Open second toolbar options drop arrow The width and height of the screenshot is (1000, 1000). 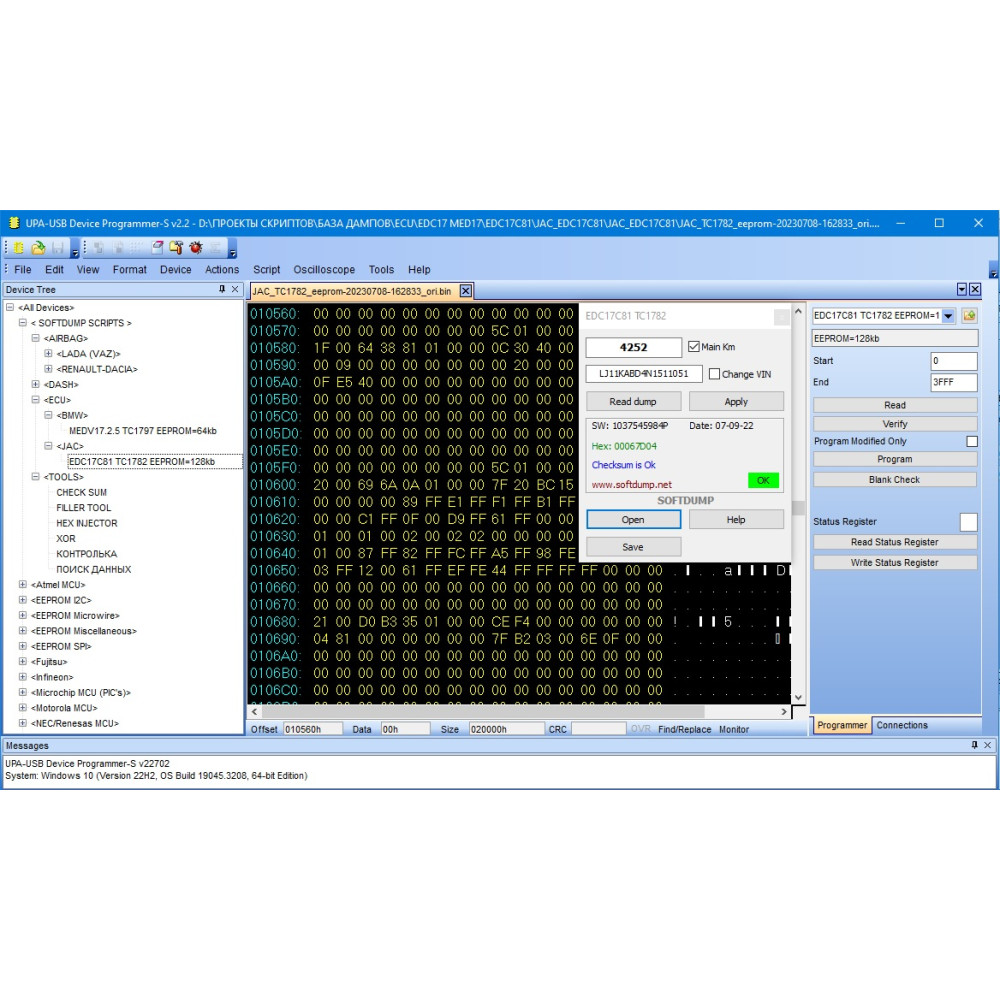232,249
